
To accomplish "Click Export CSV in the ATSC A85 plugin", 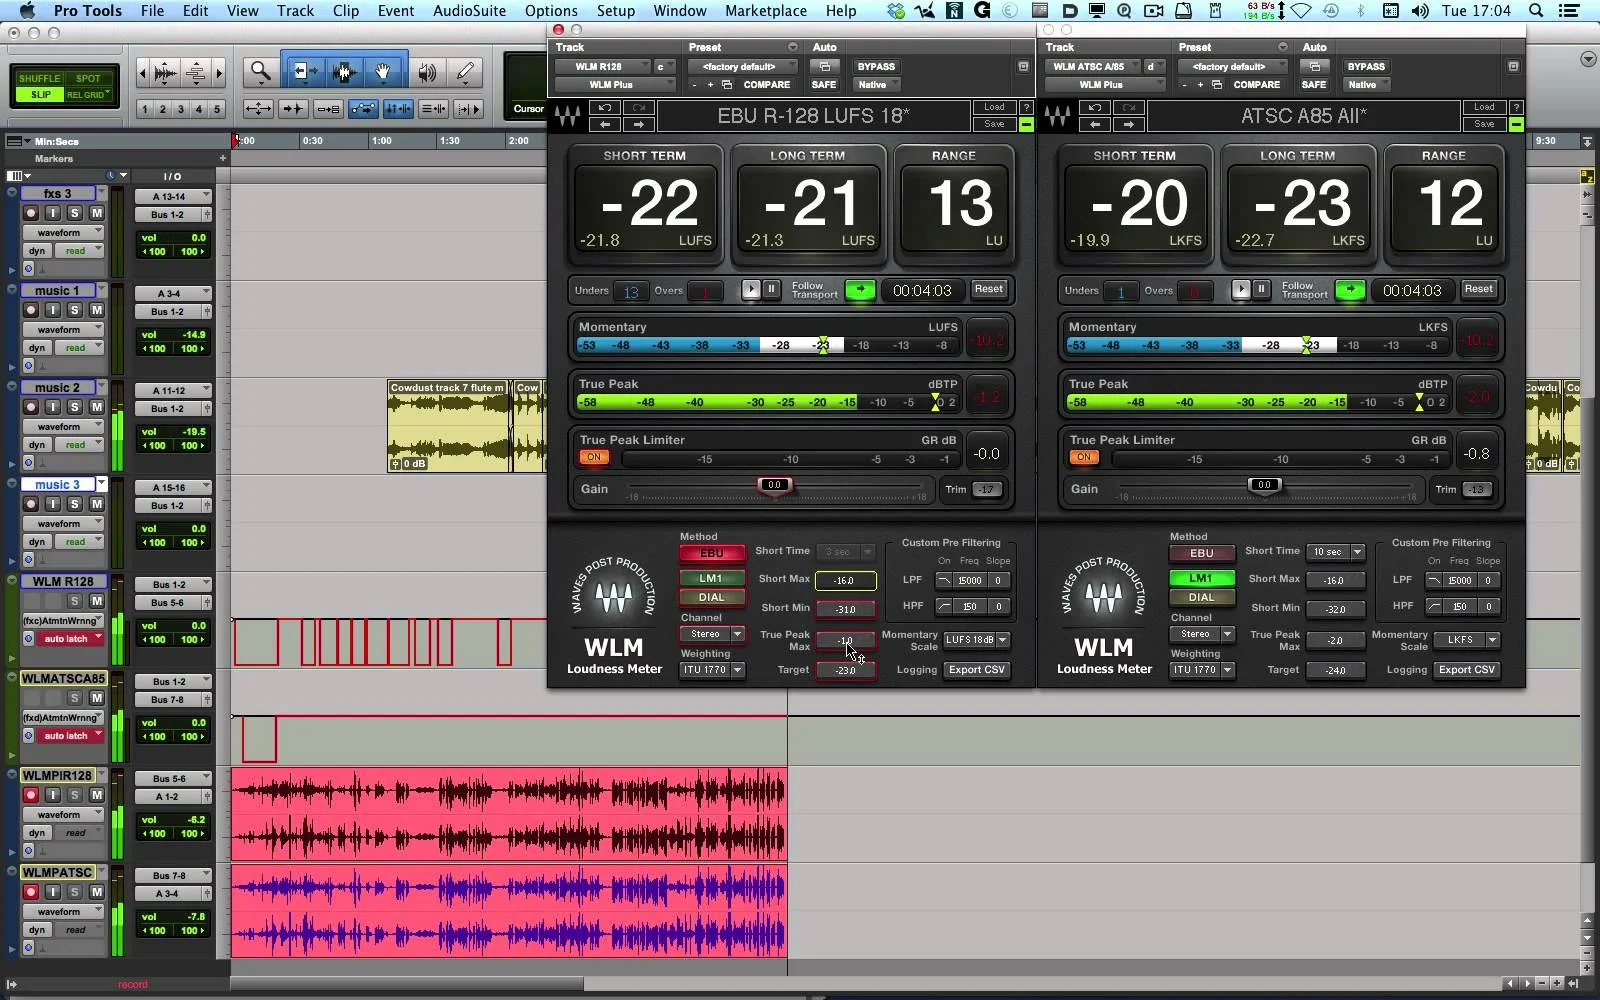I will (1467, 670).
